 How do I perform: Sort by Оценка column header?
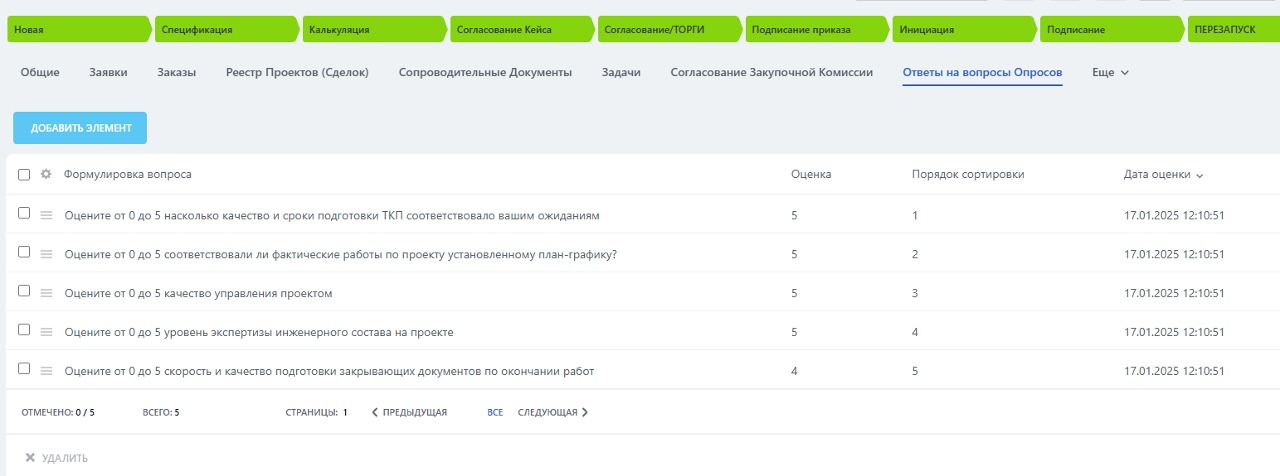click(811, 174)
